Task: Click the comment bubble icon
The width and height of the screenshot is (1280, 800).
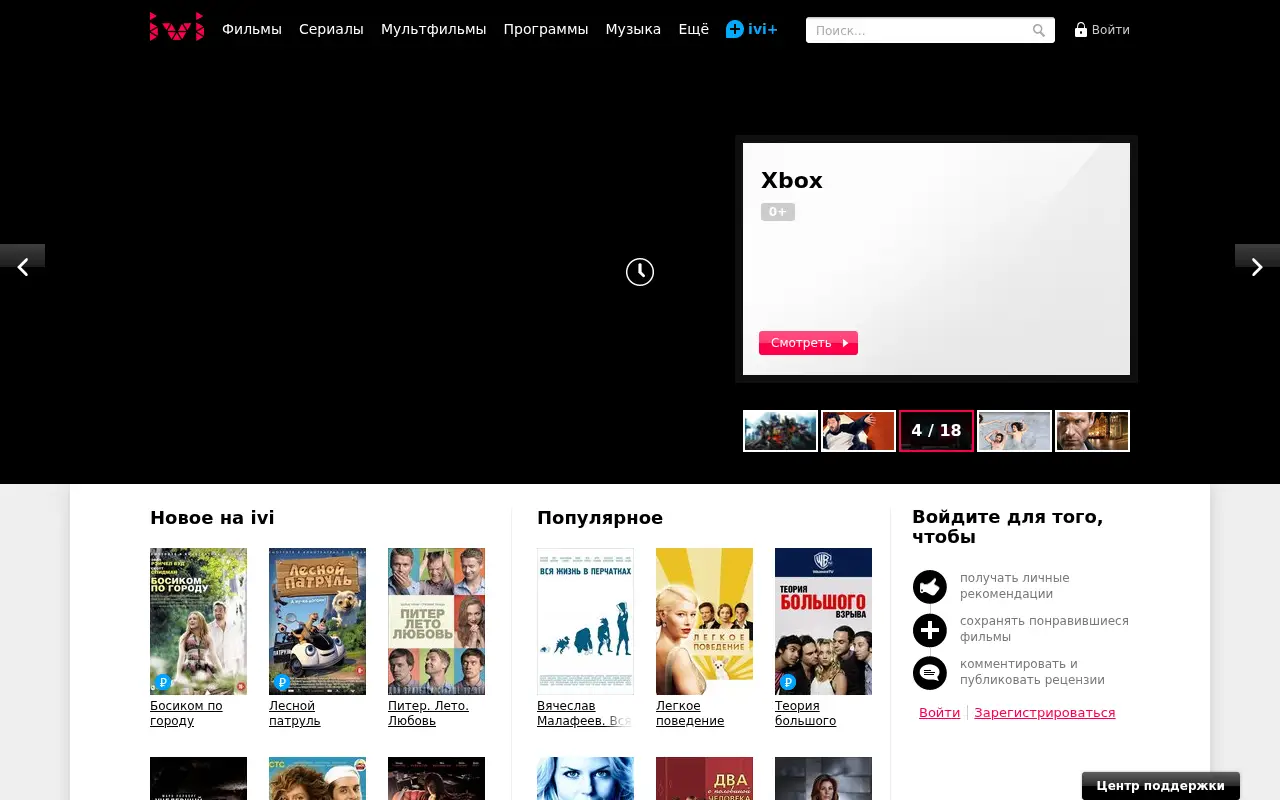Action: coord(930,673)
